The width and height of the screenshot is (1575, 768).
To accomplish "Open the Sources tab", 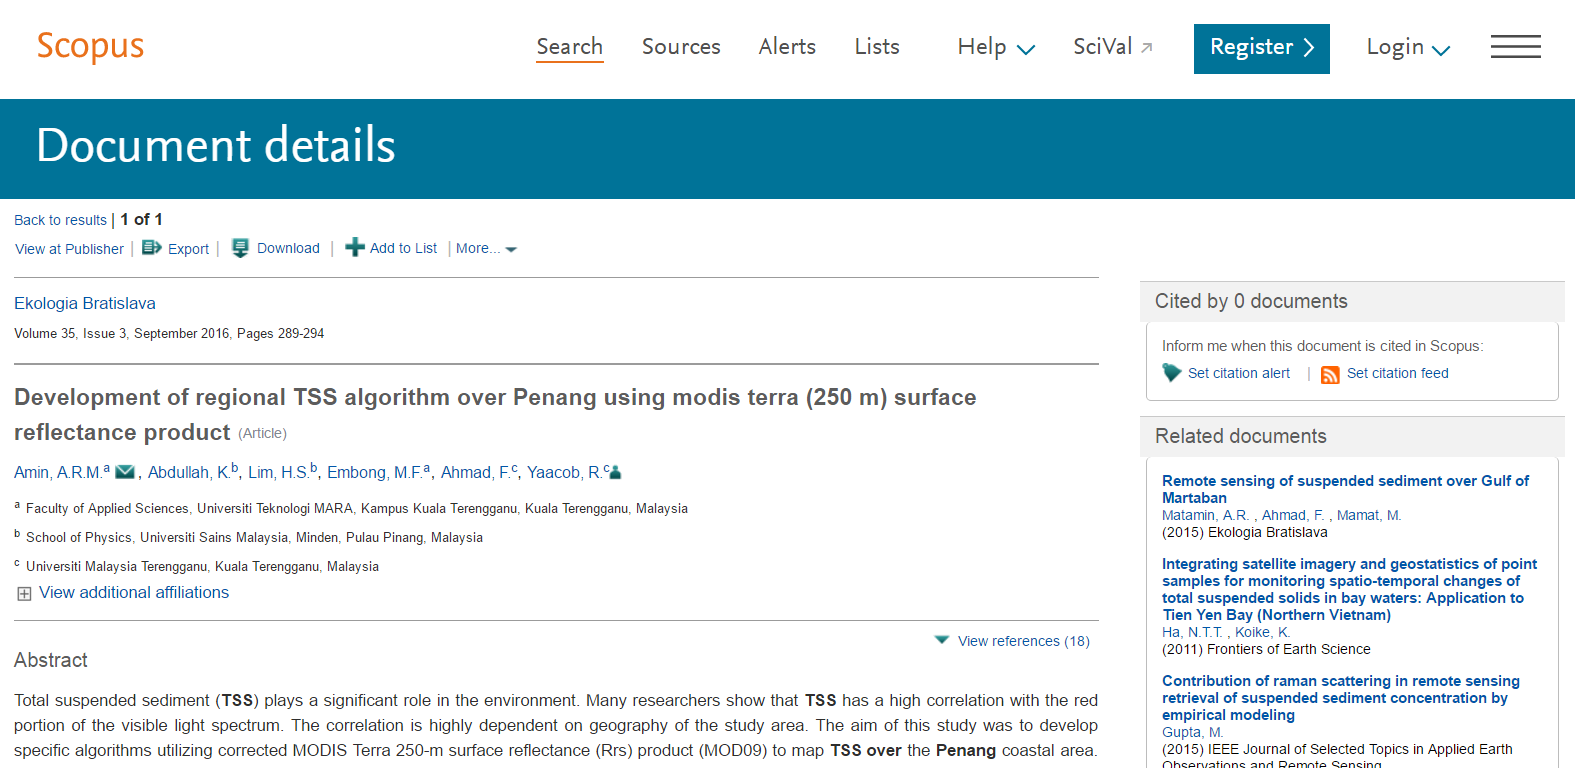I will coord(681,47).
